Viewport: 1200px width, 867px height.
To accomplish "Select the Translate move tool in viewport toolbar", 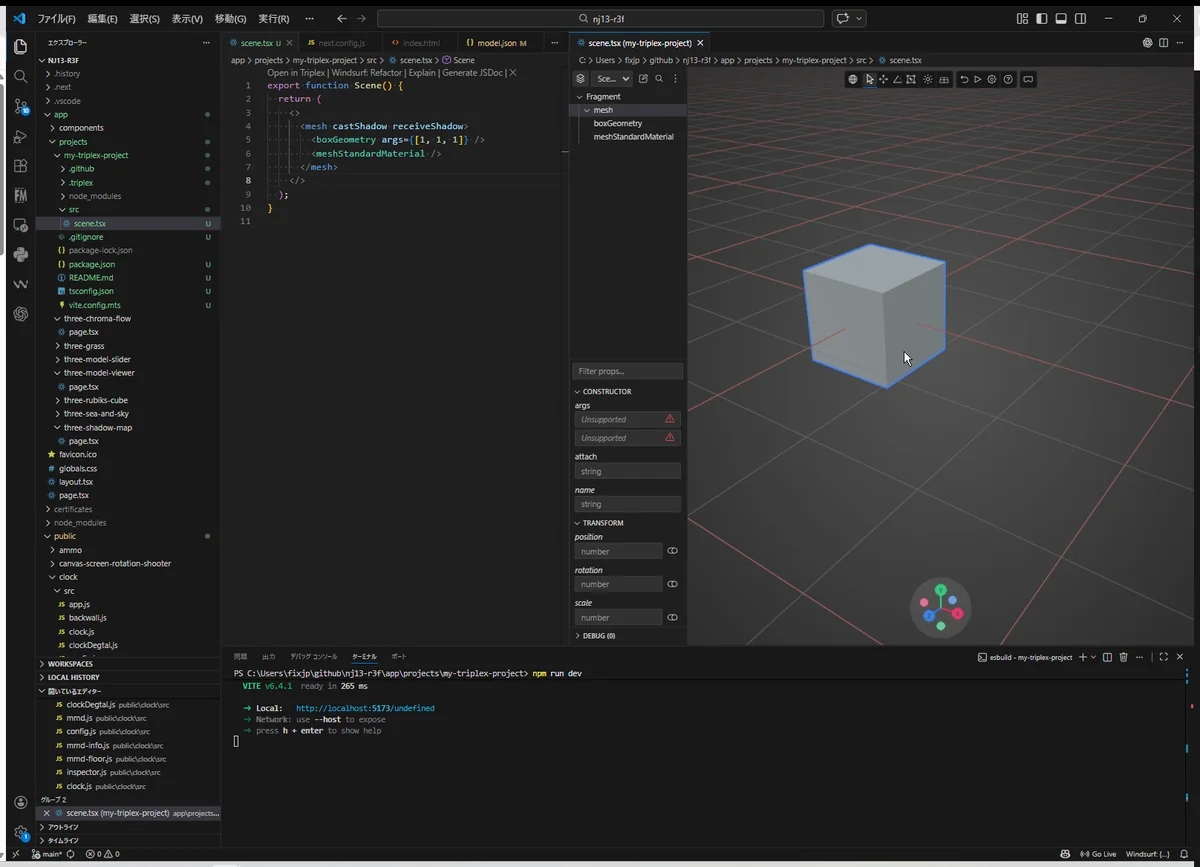I will pos(883,79).
